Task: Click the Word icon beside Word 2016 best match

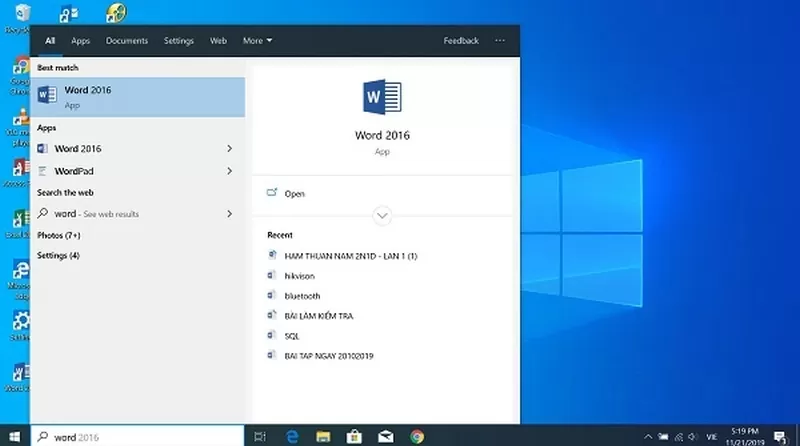Action: (x=47, y=94)
